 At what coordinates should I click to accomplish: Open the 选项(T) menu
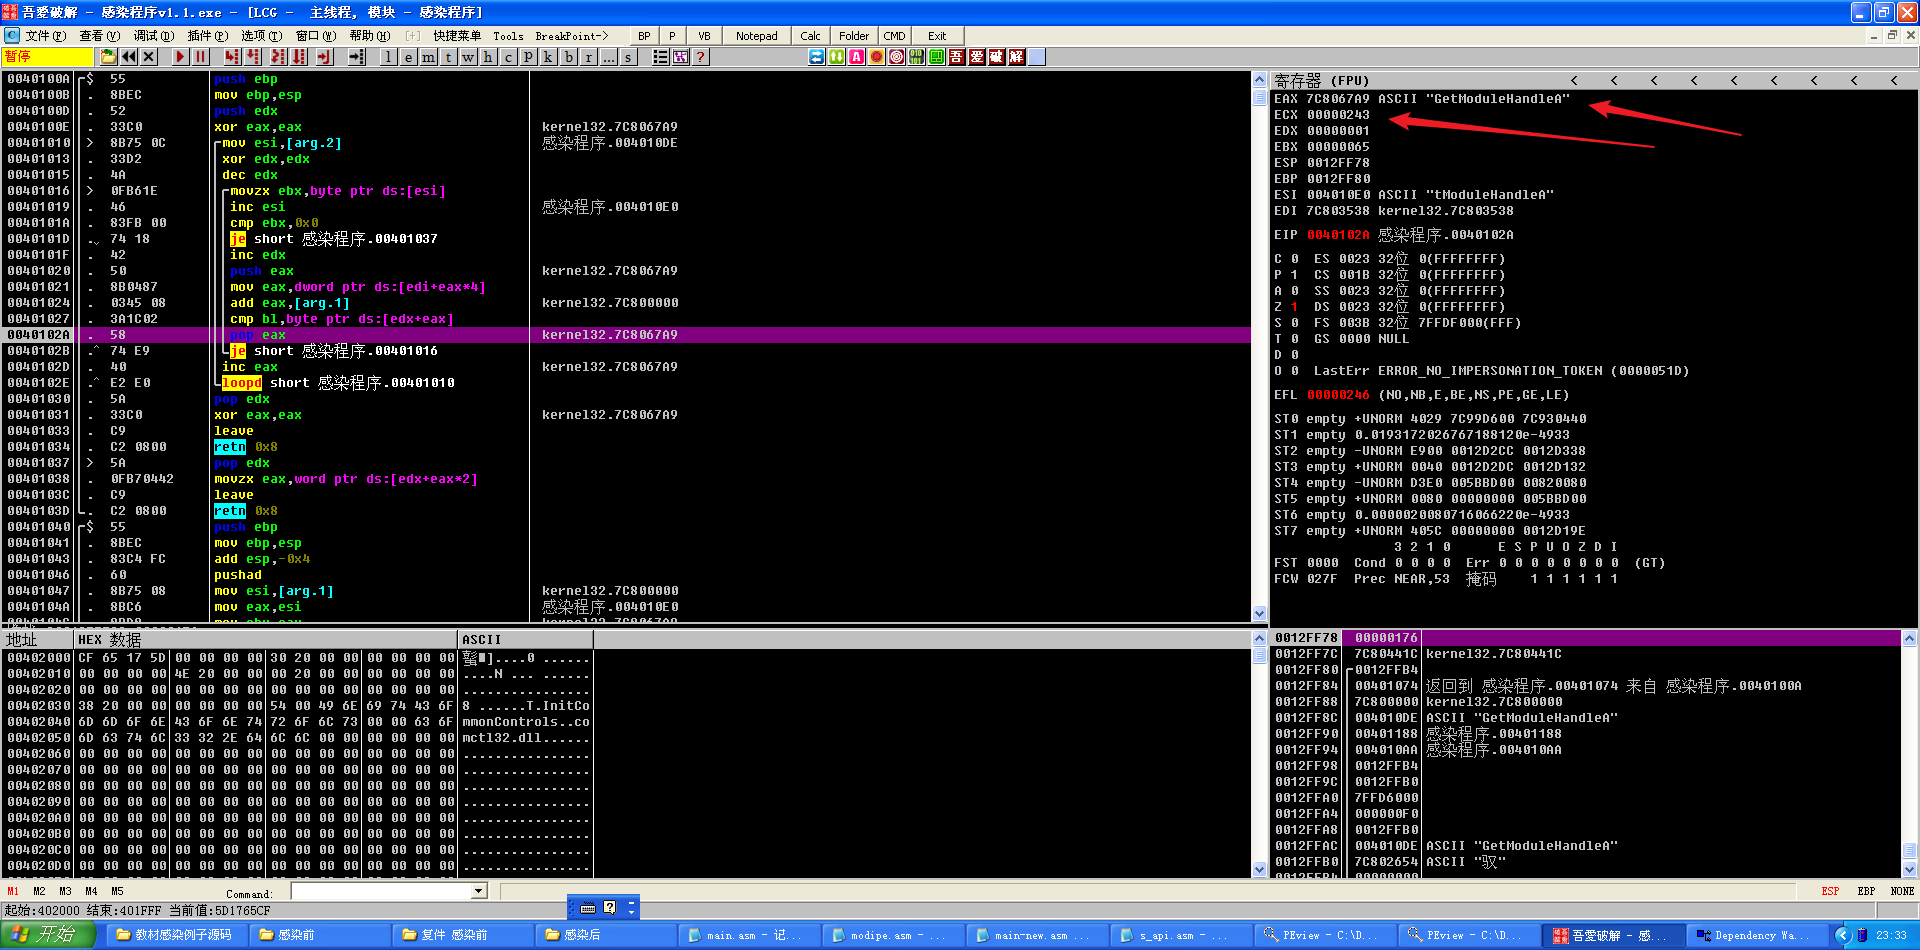coord(261,36)
